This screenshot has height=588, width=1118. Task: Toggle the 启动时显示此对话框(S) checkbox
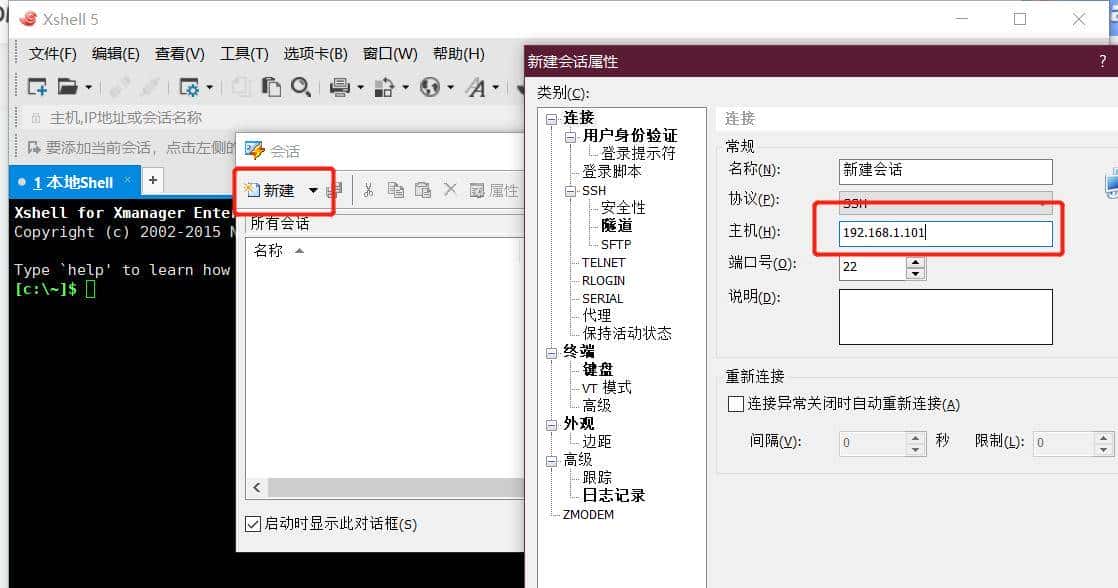tap(252, 524)
